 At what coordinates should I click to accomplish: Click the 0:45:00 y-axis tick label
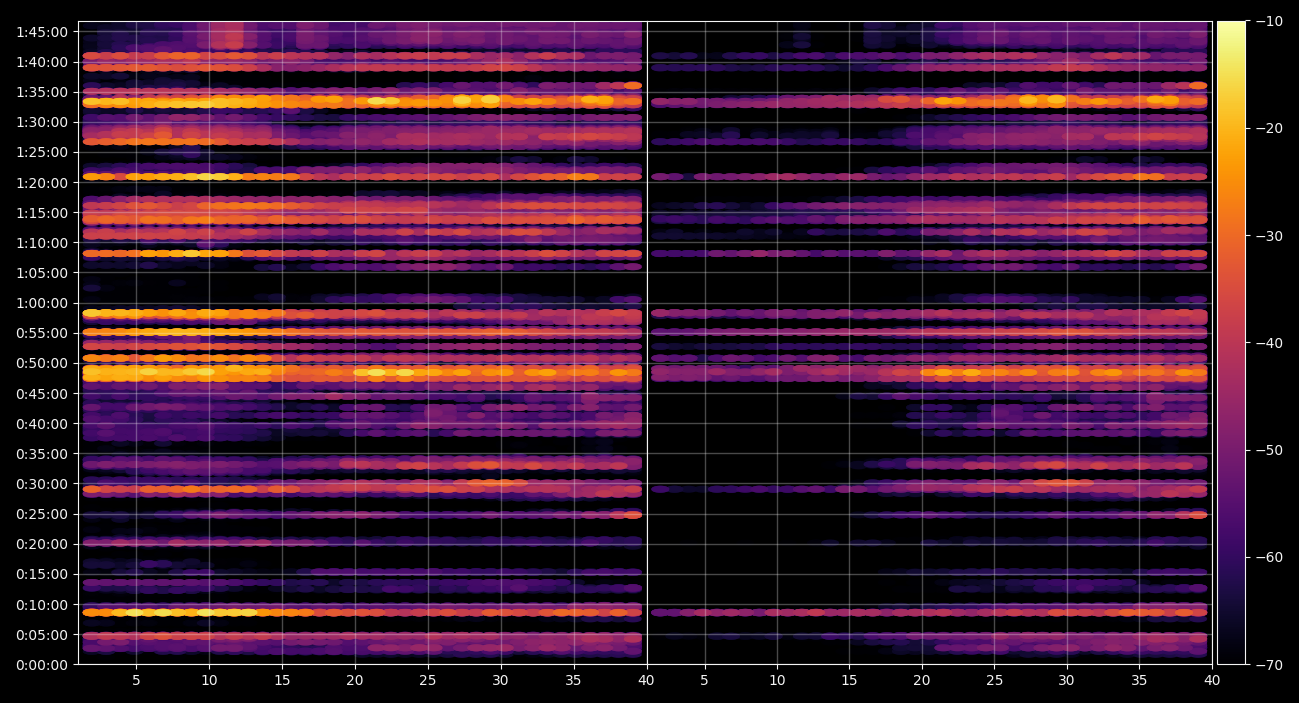(x=42, y=394)
